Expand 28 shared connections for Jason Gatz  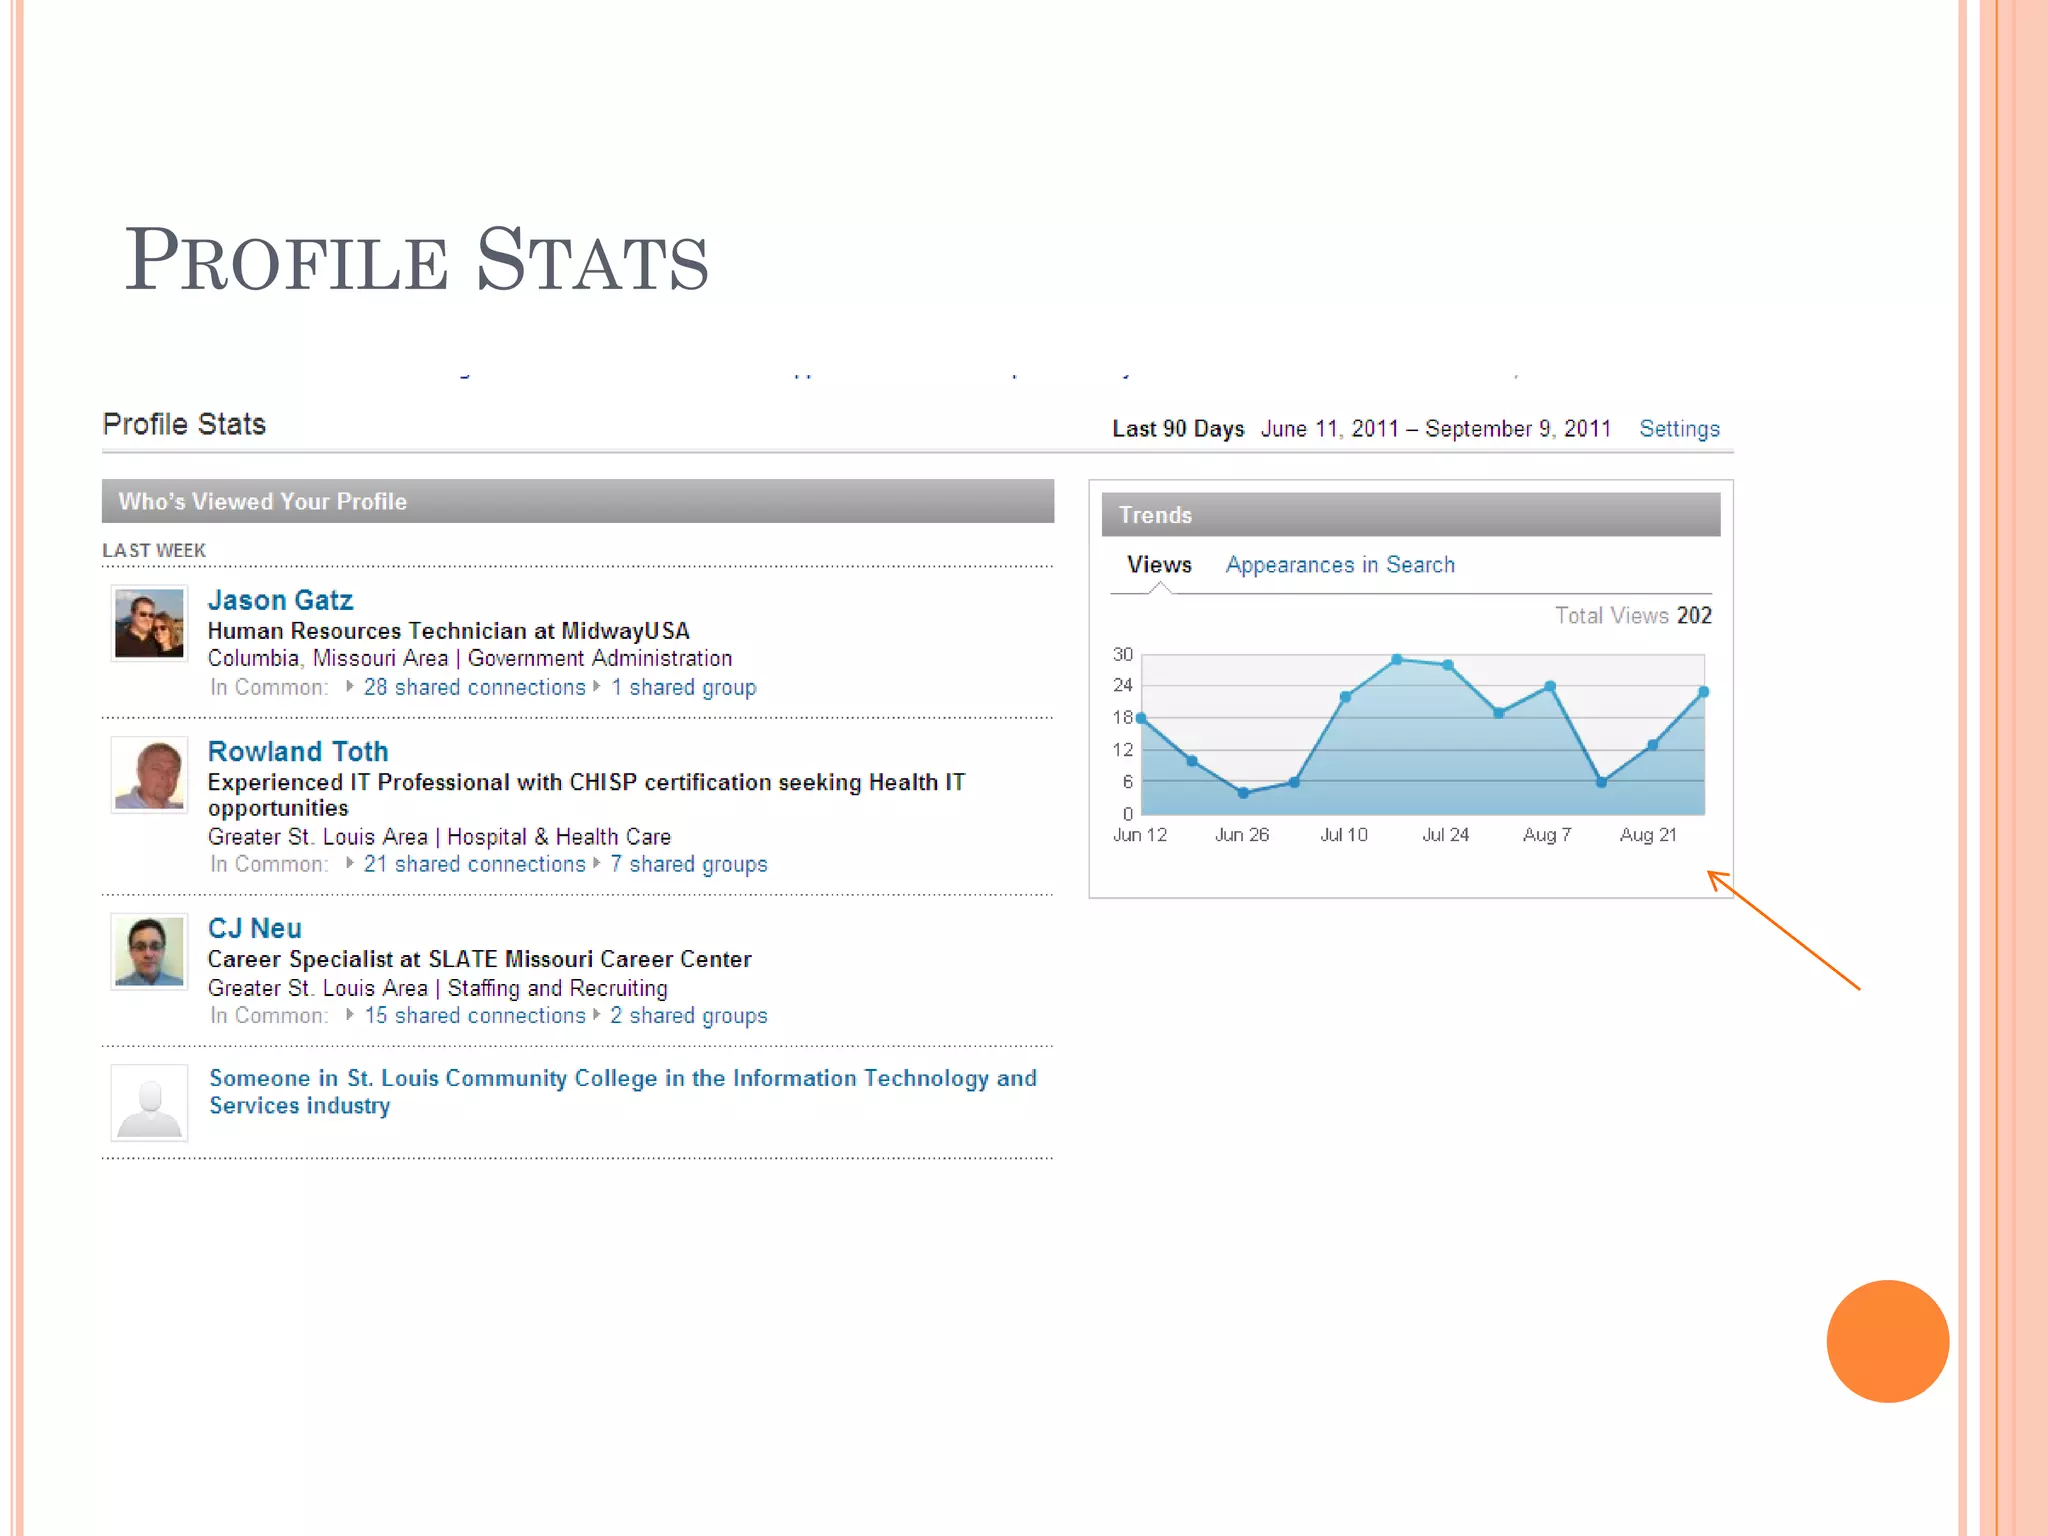tap(474, 688)
